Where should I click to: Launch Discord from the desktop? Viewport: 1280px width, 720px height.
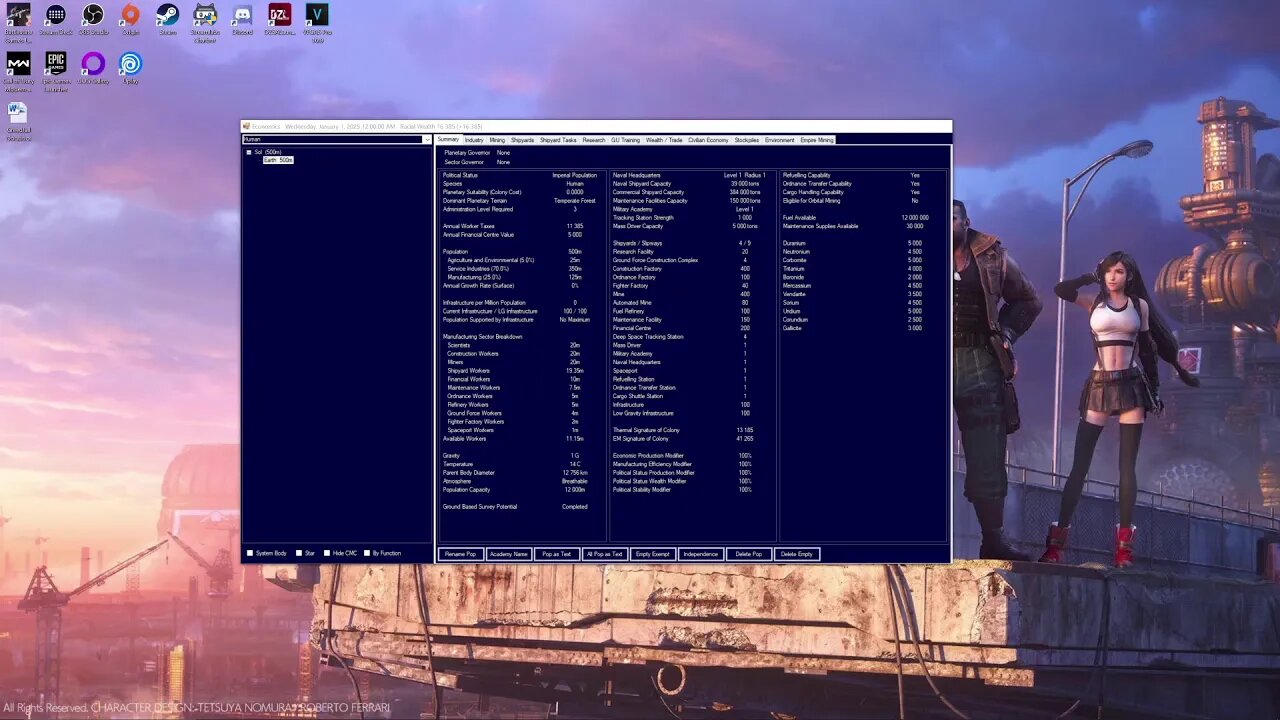242,20
